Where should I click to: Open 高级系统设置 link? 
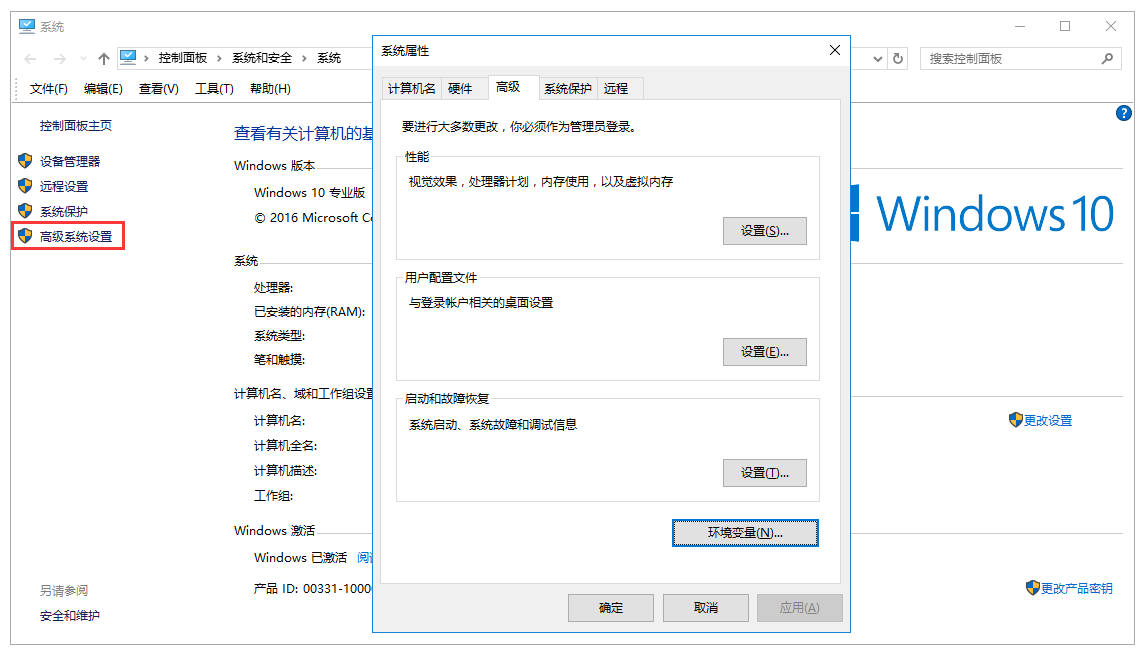[76, 236]
